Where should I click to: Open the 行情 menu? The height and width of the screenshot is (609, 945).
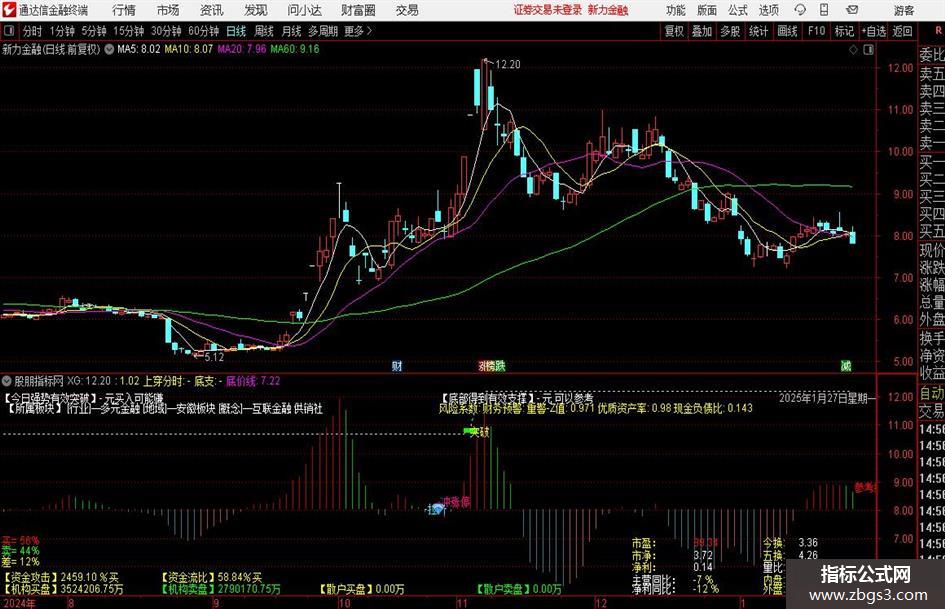tap(124, 10)
